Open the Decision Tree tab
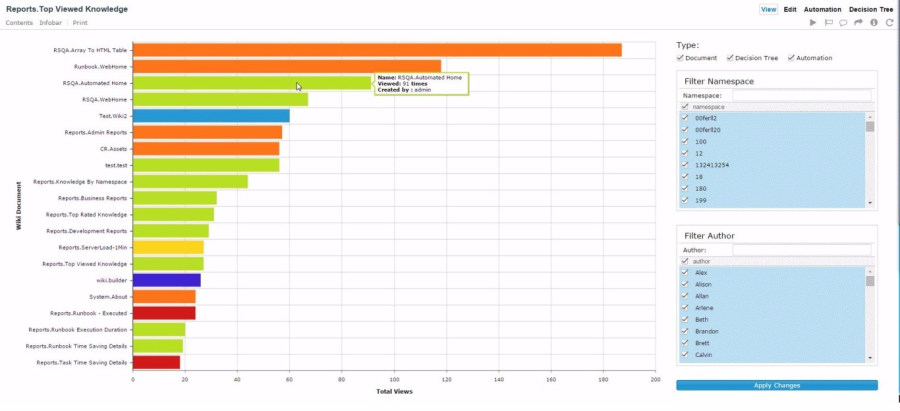The height and width of the screenshot is (411, 900). pyautogui.click(x=870, y=9)
